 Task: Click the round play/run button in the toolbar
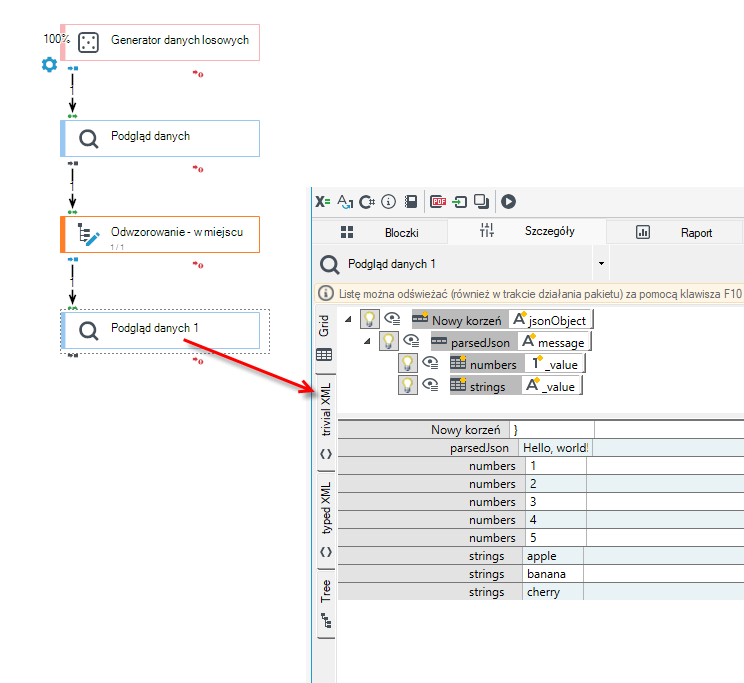508,202
